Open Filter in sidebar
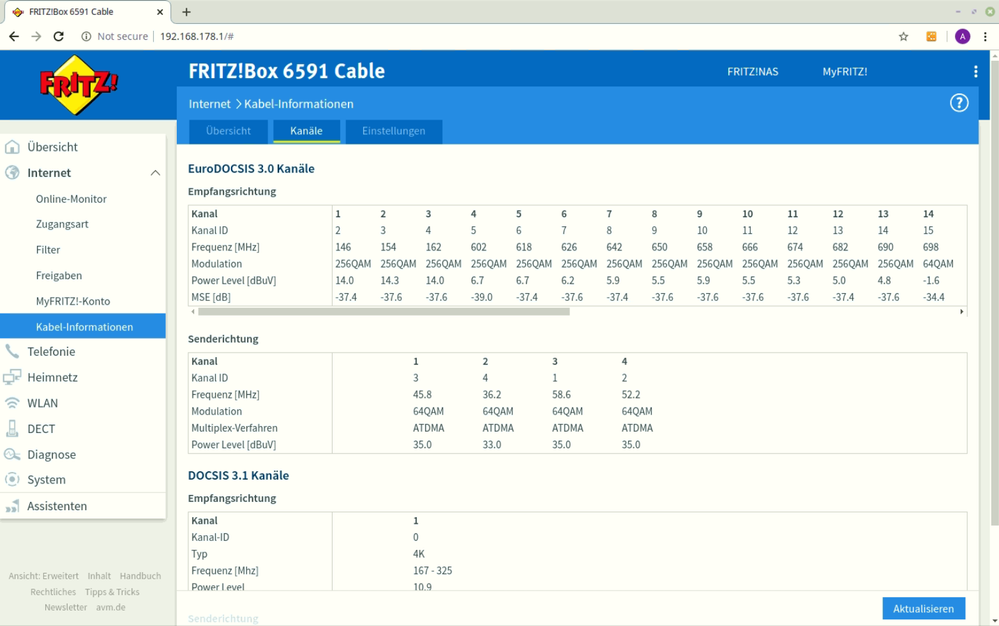Screen dimensions: 999x626 coord(48,250)
